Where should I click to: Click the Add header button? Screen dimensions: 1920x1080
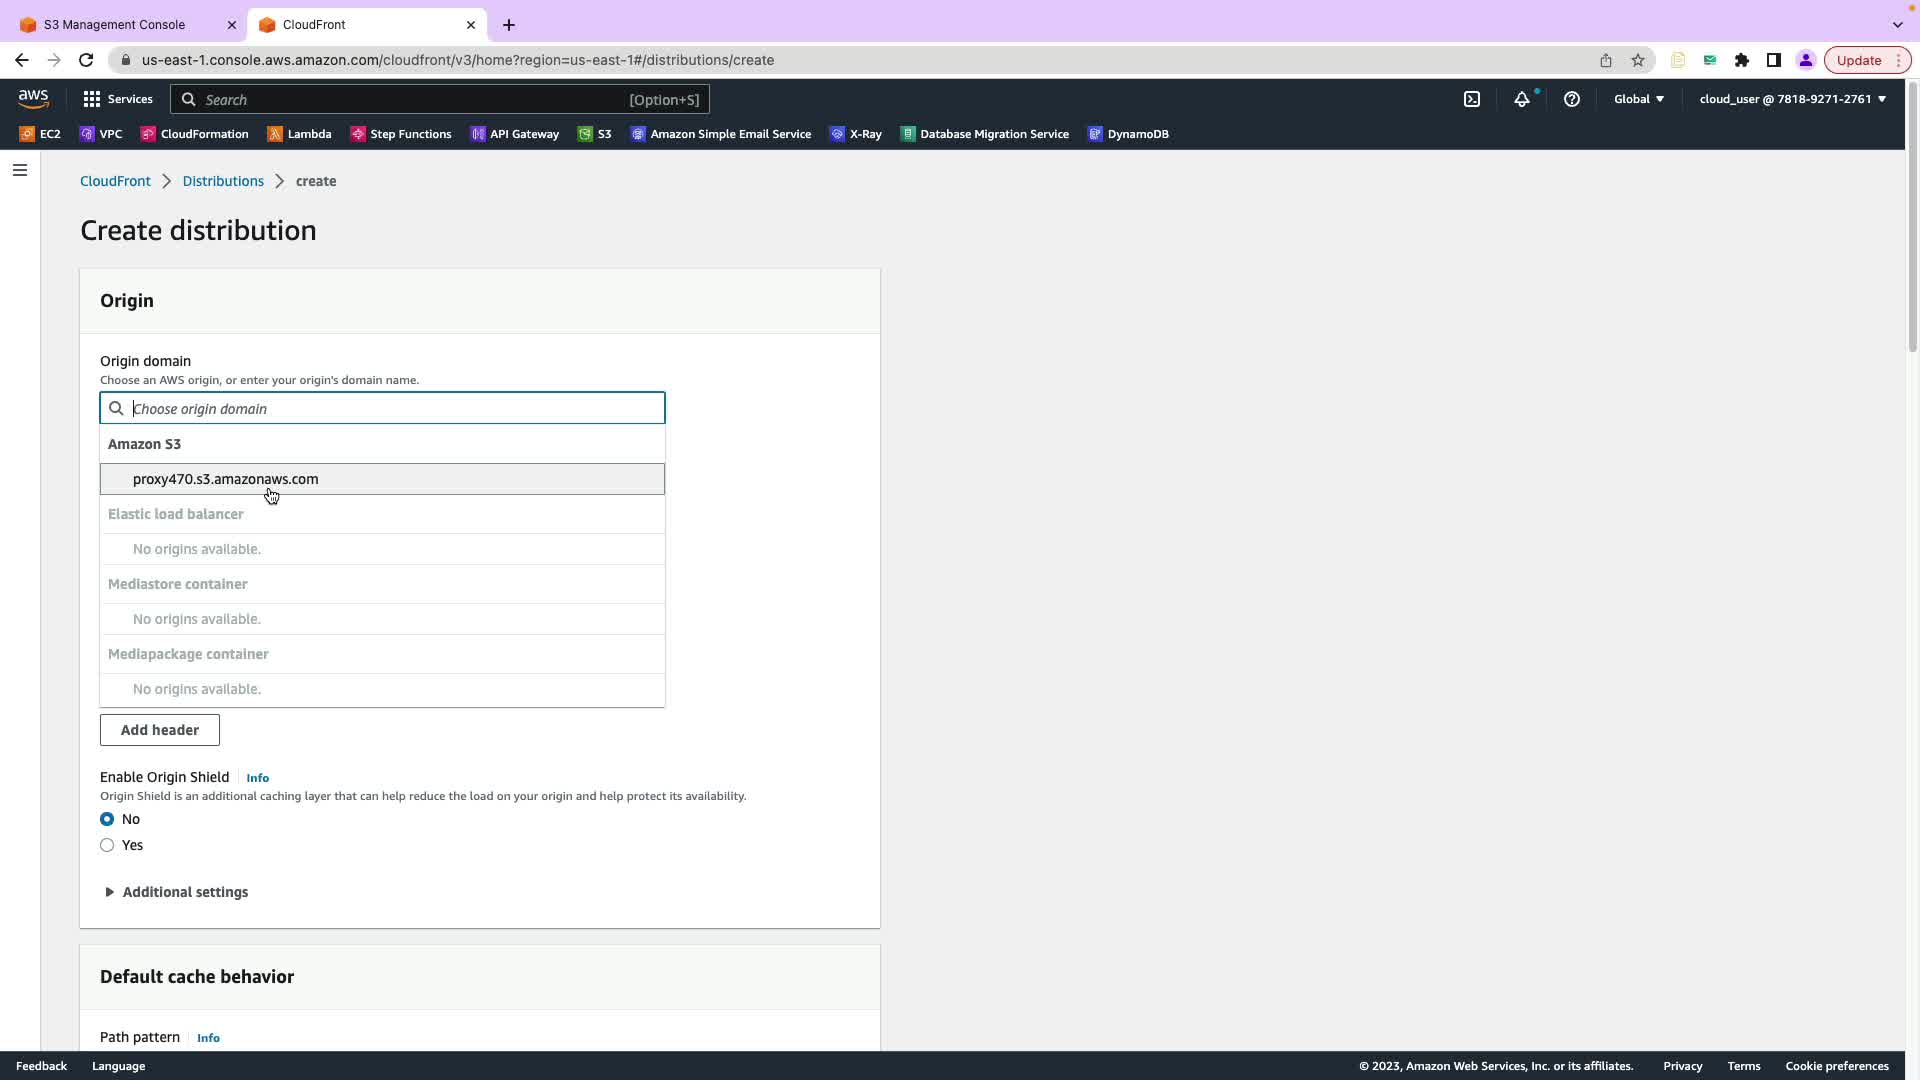(160, 730)
